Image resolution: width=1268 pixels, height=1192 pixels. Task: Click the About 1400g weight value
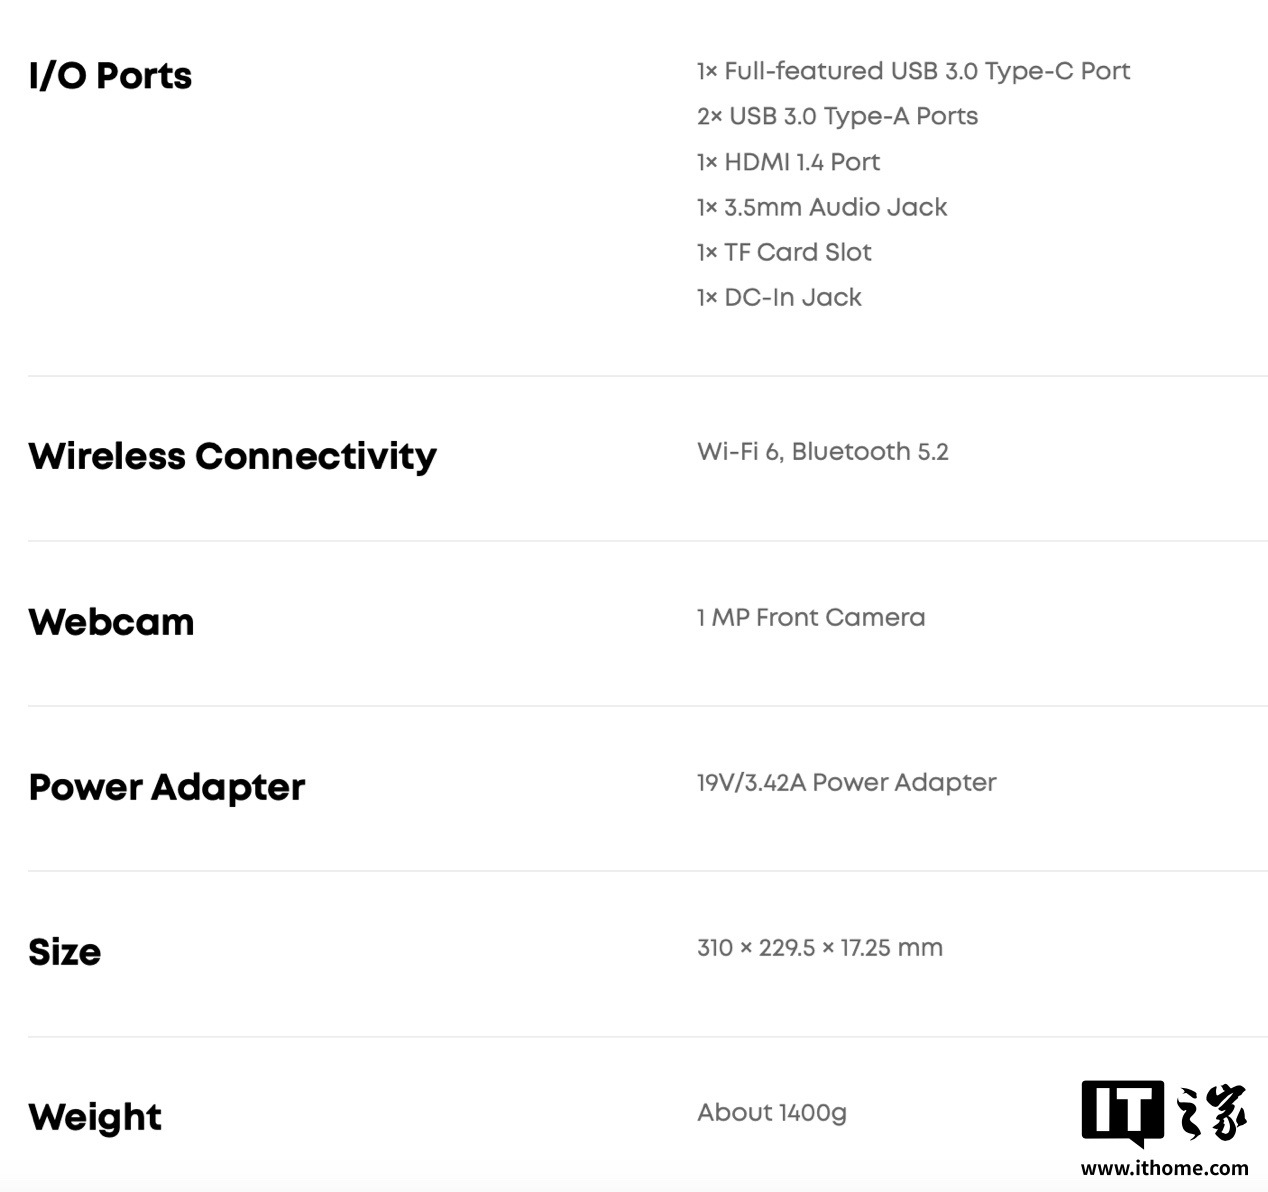coord(772,1113)
